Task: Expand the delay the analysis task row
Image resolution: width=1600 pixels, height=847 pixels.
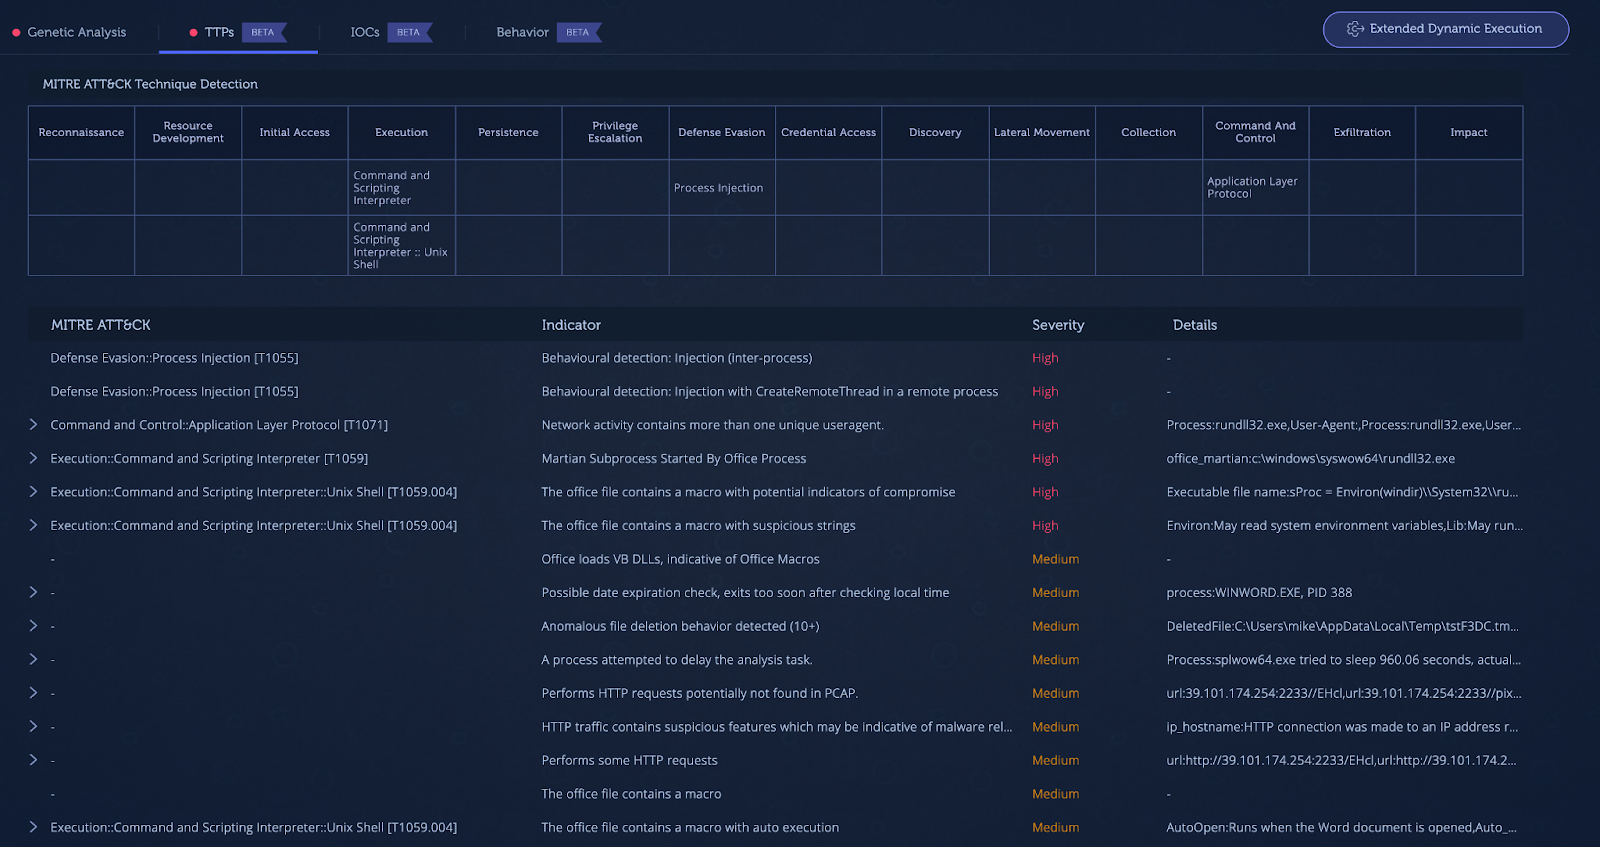Action: tap(33, 659)
